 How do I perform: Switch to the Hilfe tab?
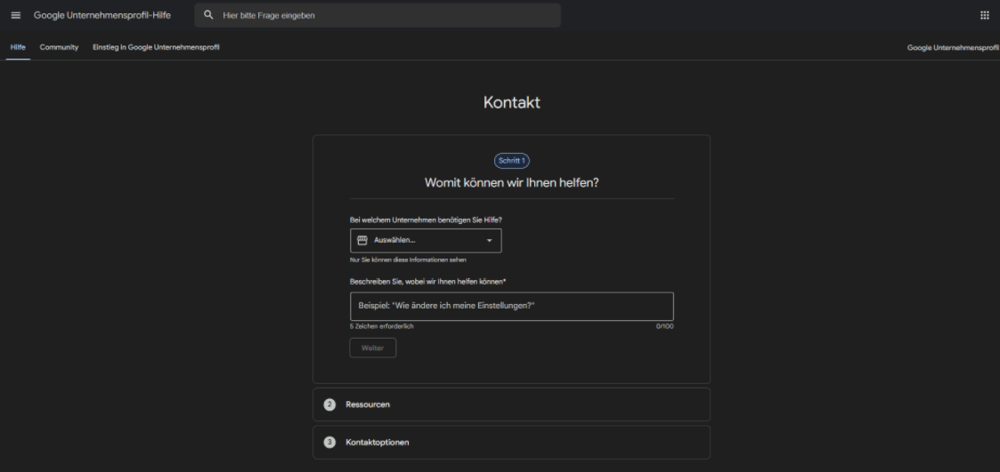(18, 47)
